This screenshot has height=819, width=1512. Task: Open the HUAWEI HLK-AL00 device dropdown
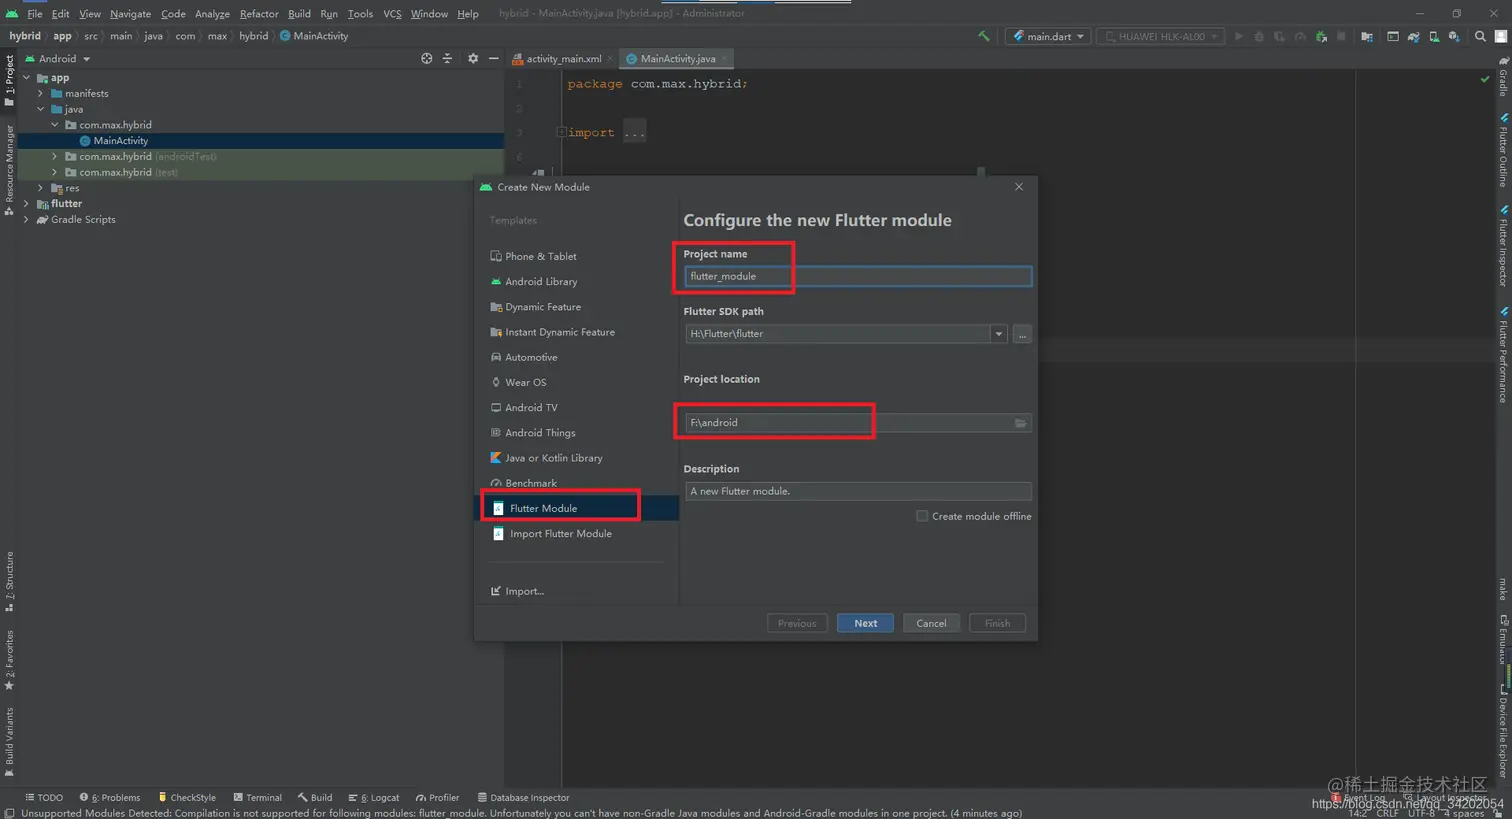pyautogui.click(x=1161, y=36)
